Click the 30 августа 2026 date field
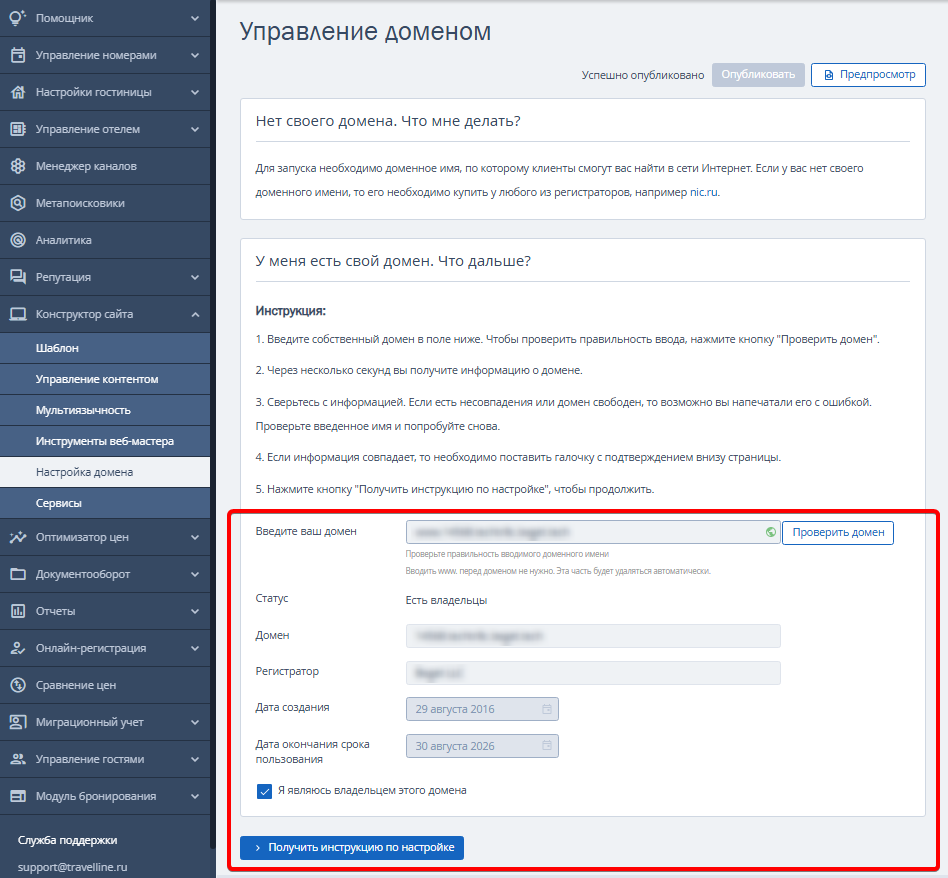 (482, 746)
